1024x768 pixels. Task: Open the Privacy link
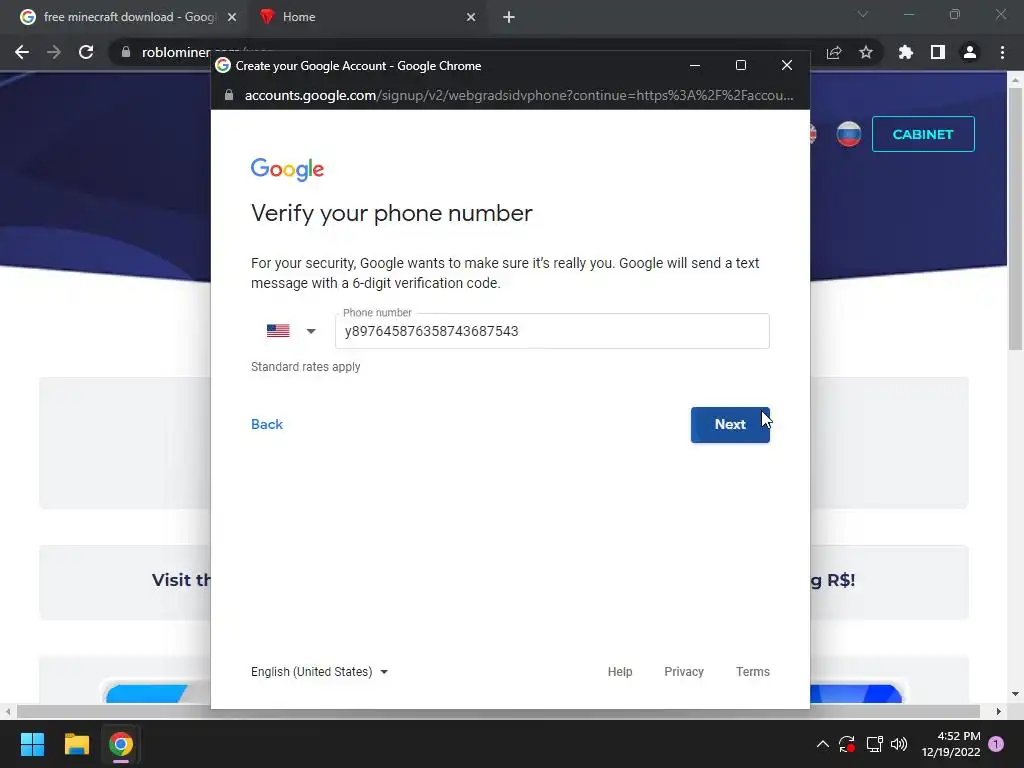(684, 671)
